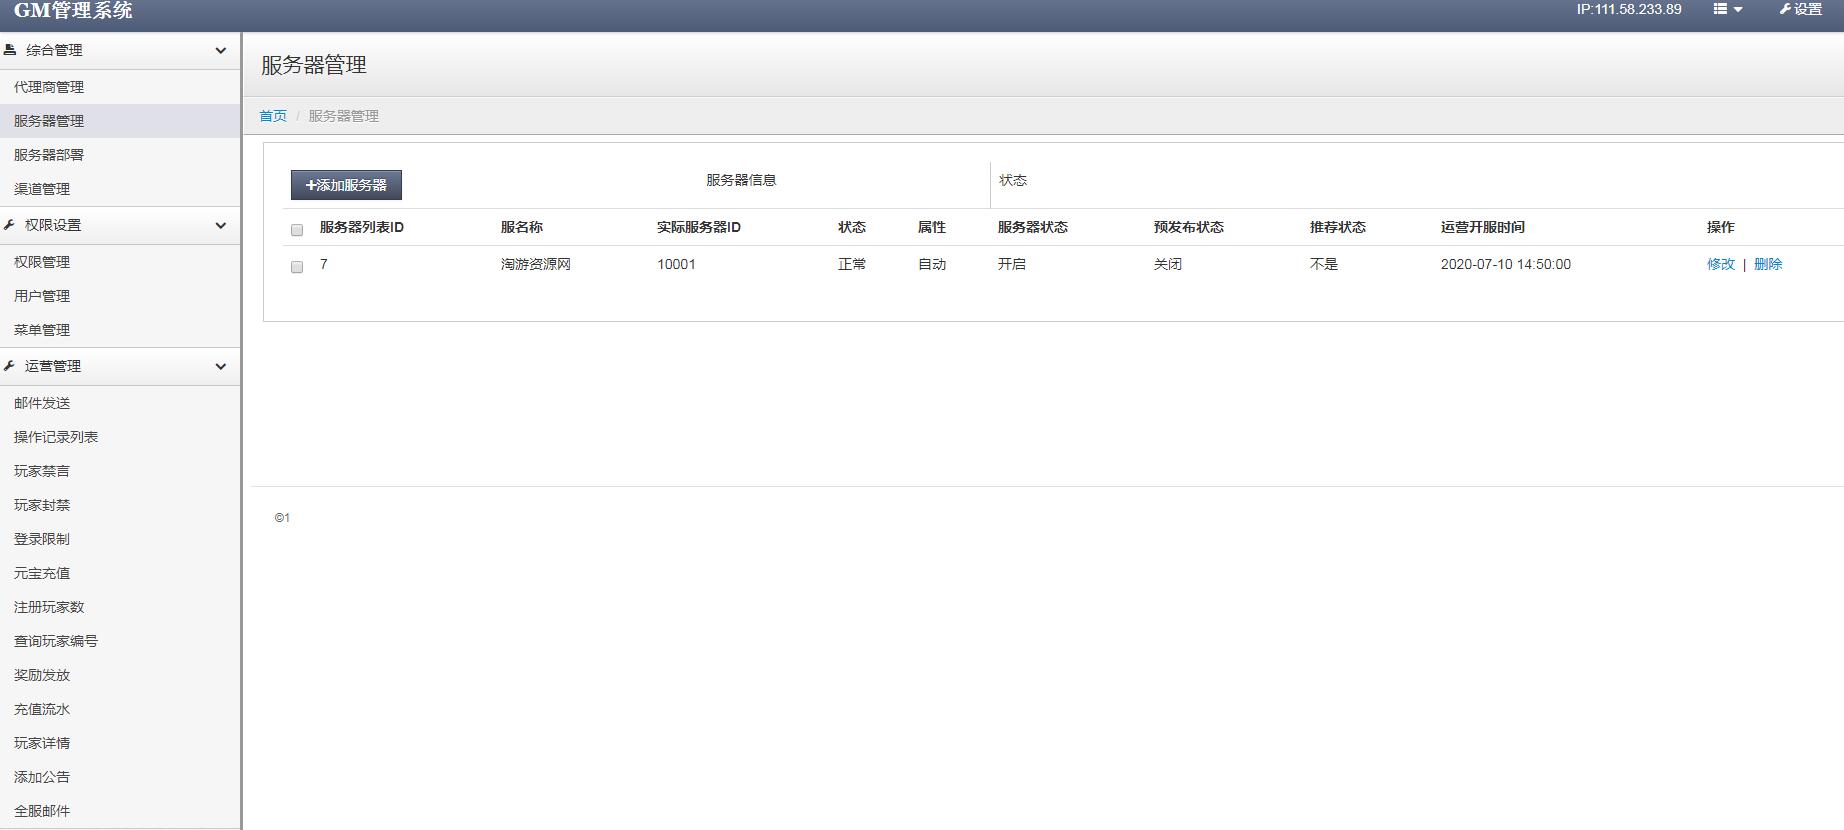The width and height of the screenshot is (1844, 830).
Task: Collapse the 权限设置 section chevron
Action: (x=221, y=226)
